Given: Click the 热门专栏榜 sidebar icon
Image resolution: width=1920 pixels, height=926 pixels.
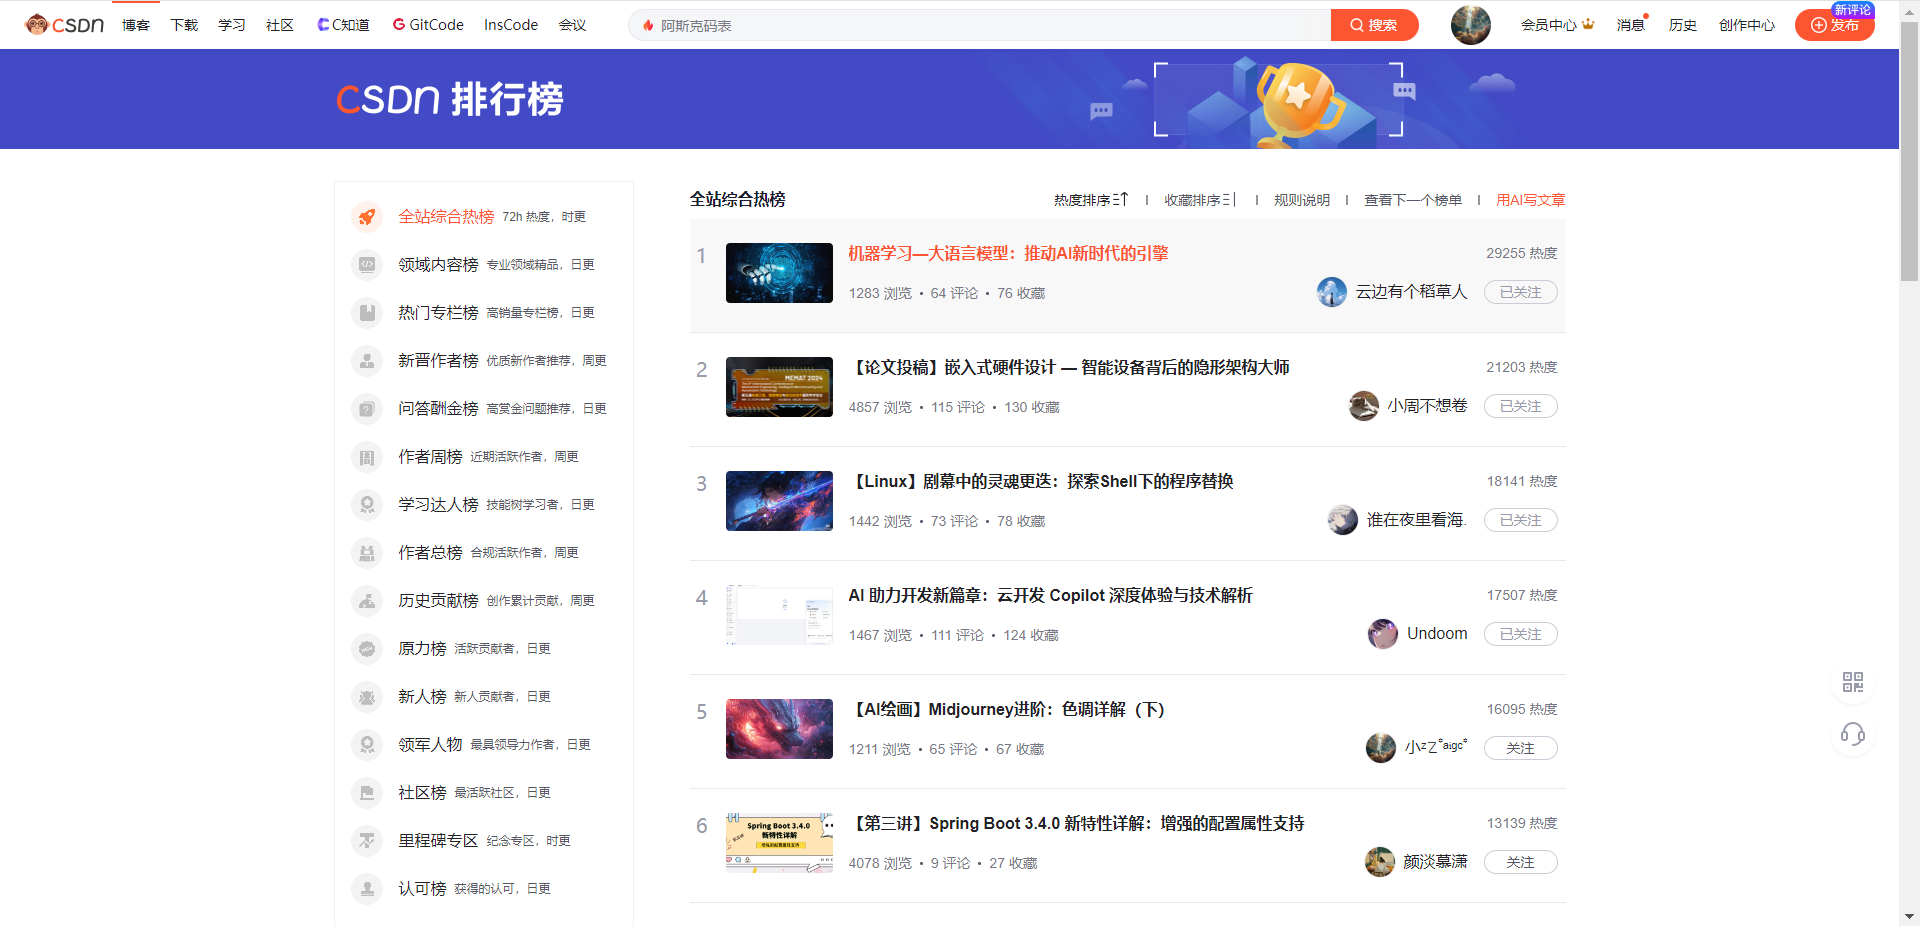Looking at the screenshot, I should click(367, 313).
